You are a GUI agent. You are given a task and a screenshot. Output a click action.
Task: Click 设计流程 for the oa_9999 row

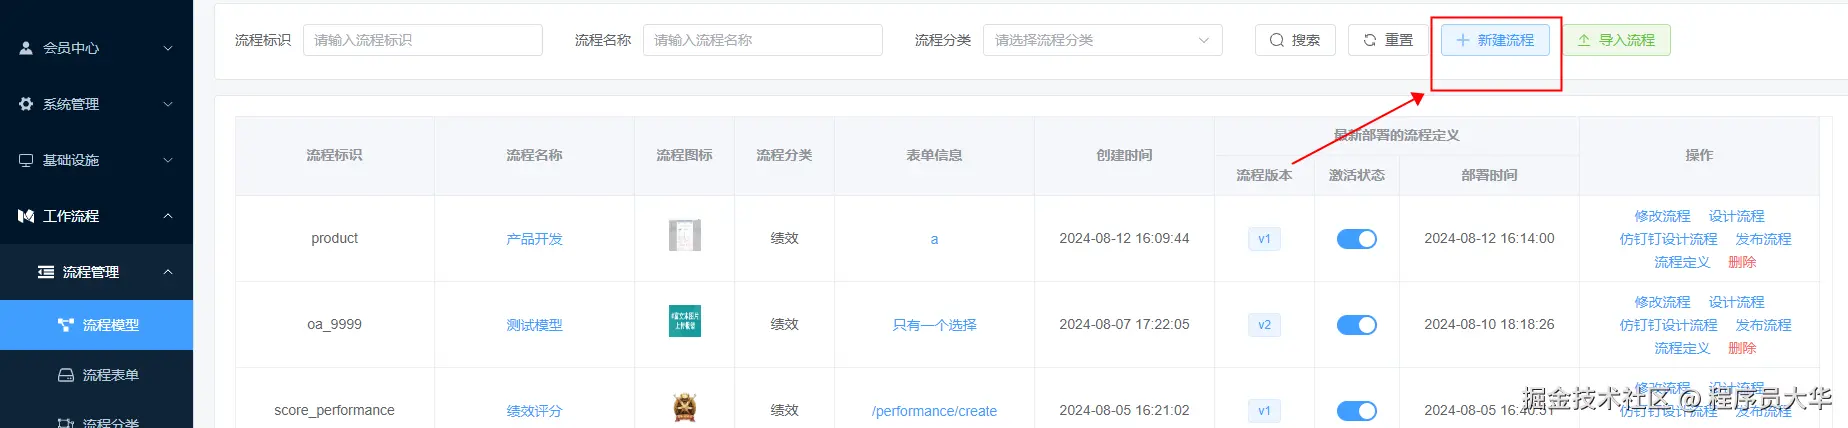(x=1737, y=302)
